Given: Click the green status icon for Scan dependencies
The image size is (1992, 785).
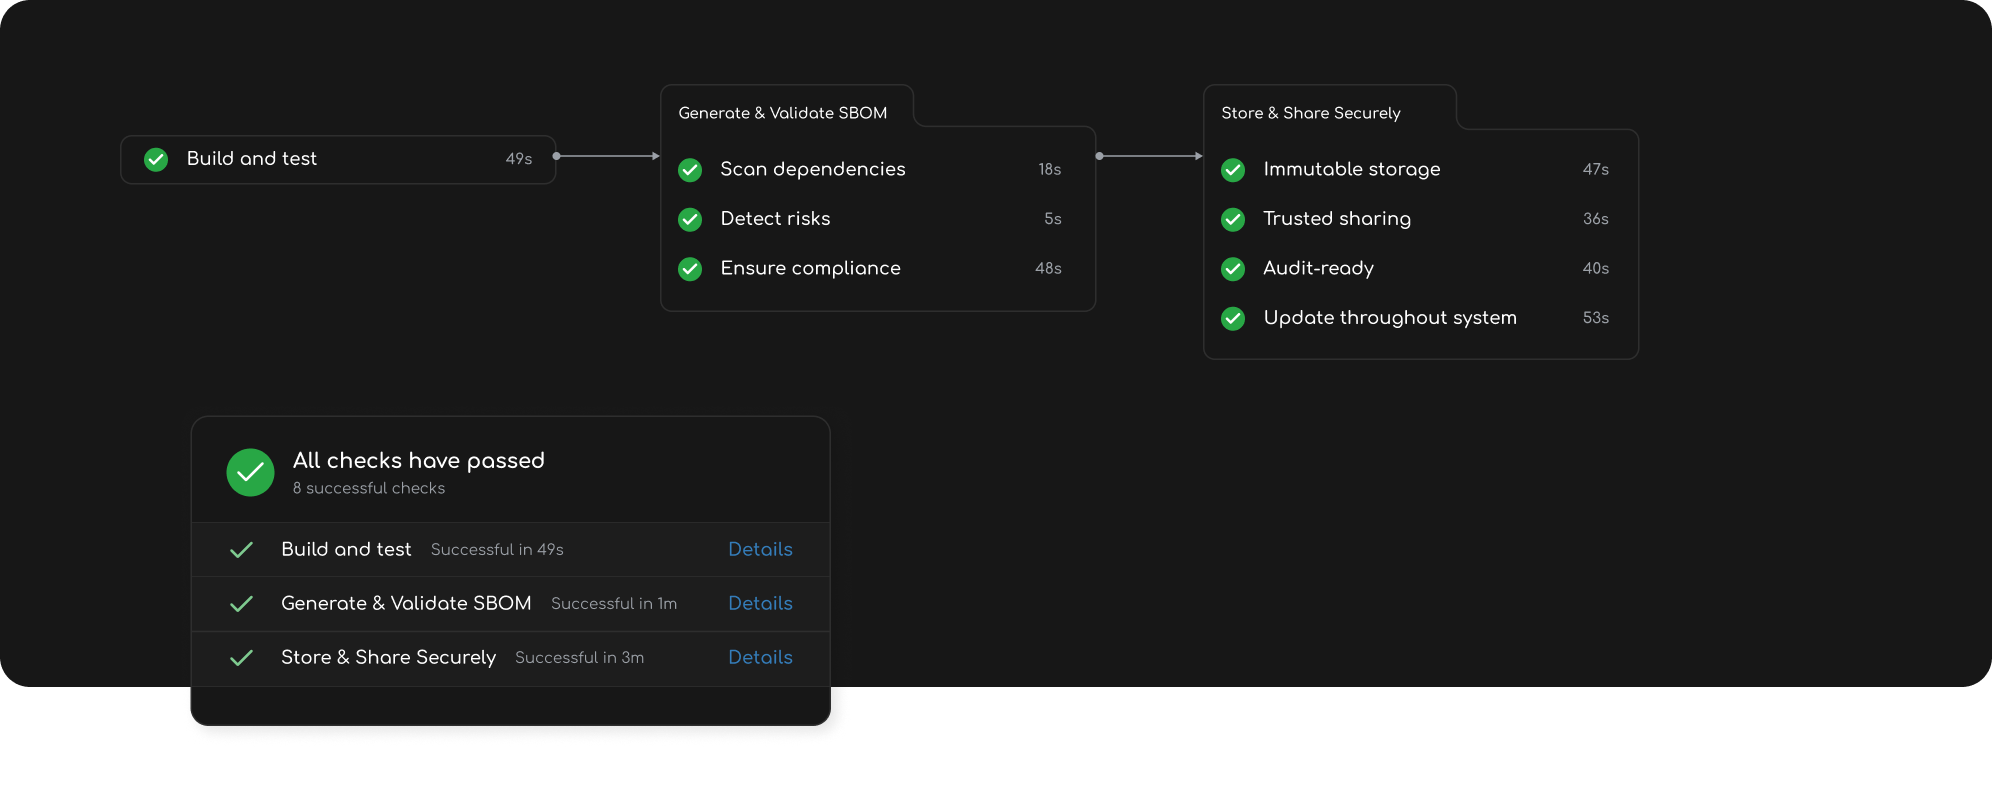Looking at the screenshot, I should (x=690, y=170).
